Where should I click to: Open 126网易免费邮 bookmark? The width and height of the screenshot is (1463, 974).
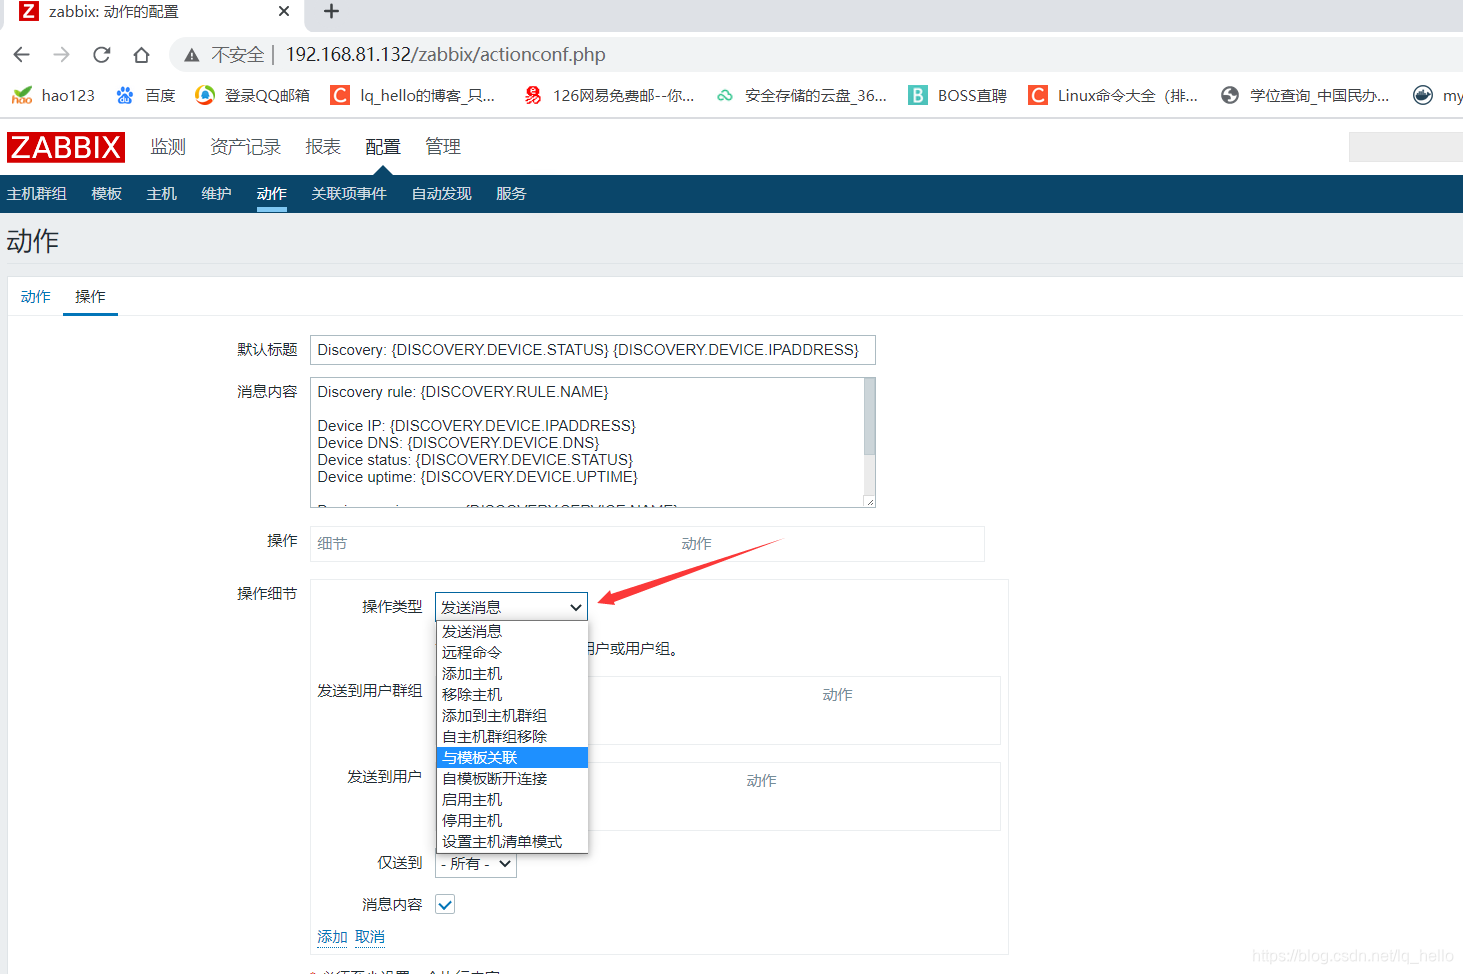[x=609, y=95]
